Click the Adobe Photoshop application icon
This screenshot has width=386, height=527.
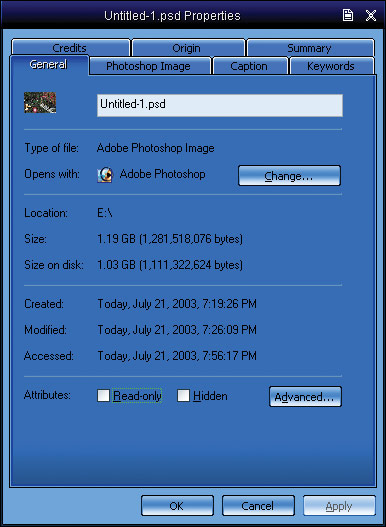pos(105,175)
